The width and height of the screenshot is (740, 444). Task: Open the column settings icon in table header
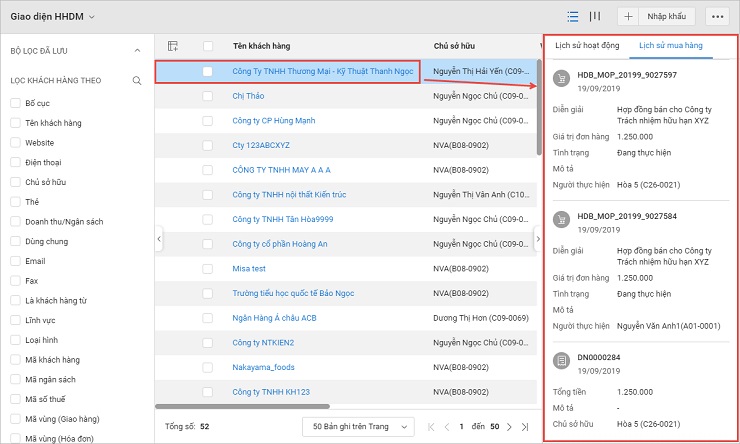point(173,46)
